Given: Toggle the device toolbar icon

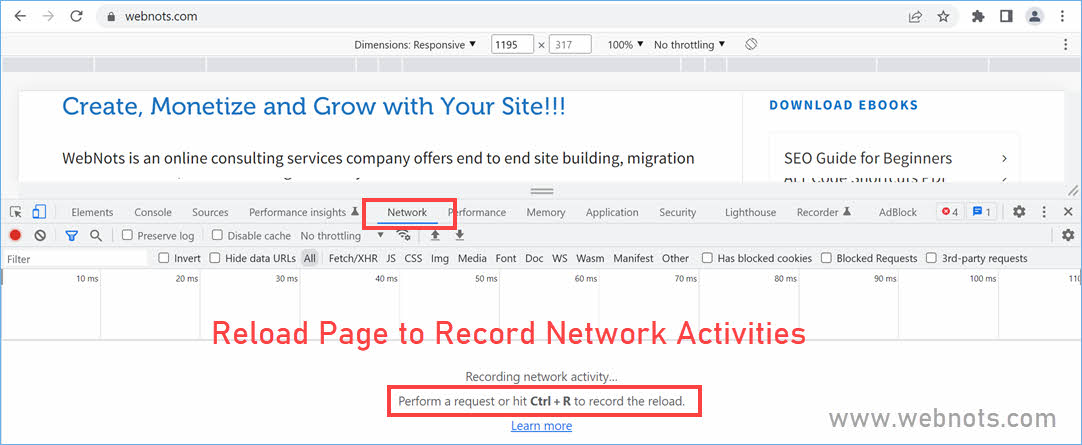Looking at the screenshot, I should pyautogui.click(x=39, y=212).
